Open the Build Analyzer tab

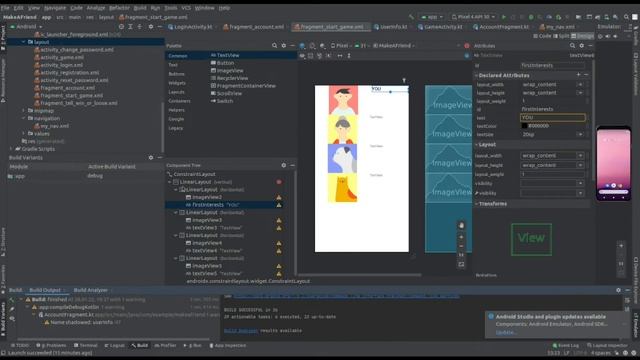point(90,290)
